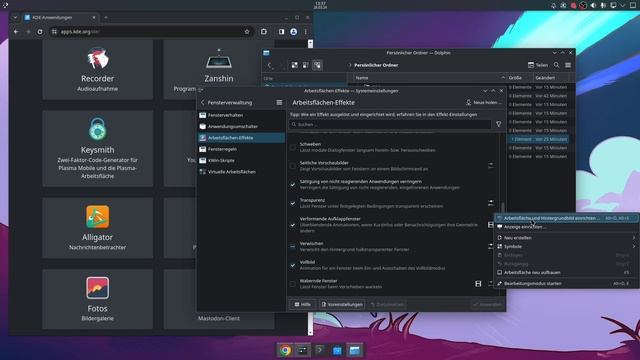Image resolution: width=640 pixels, height=360 pixels.
Task: Click browser back arrow
Action: point(16,31)
